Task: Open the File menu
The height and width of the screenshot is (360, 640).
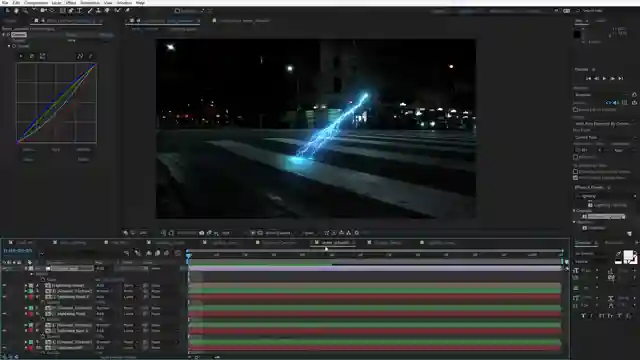Action: 5,2
